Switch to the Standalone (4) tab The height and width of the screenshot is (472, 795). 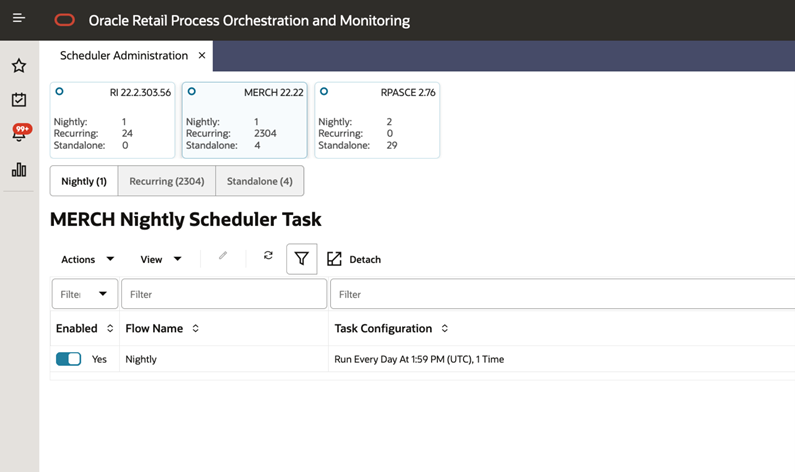click(260, 181)
